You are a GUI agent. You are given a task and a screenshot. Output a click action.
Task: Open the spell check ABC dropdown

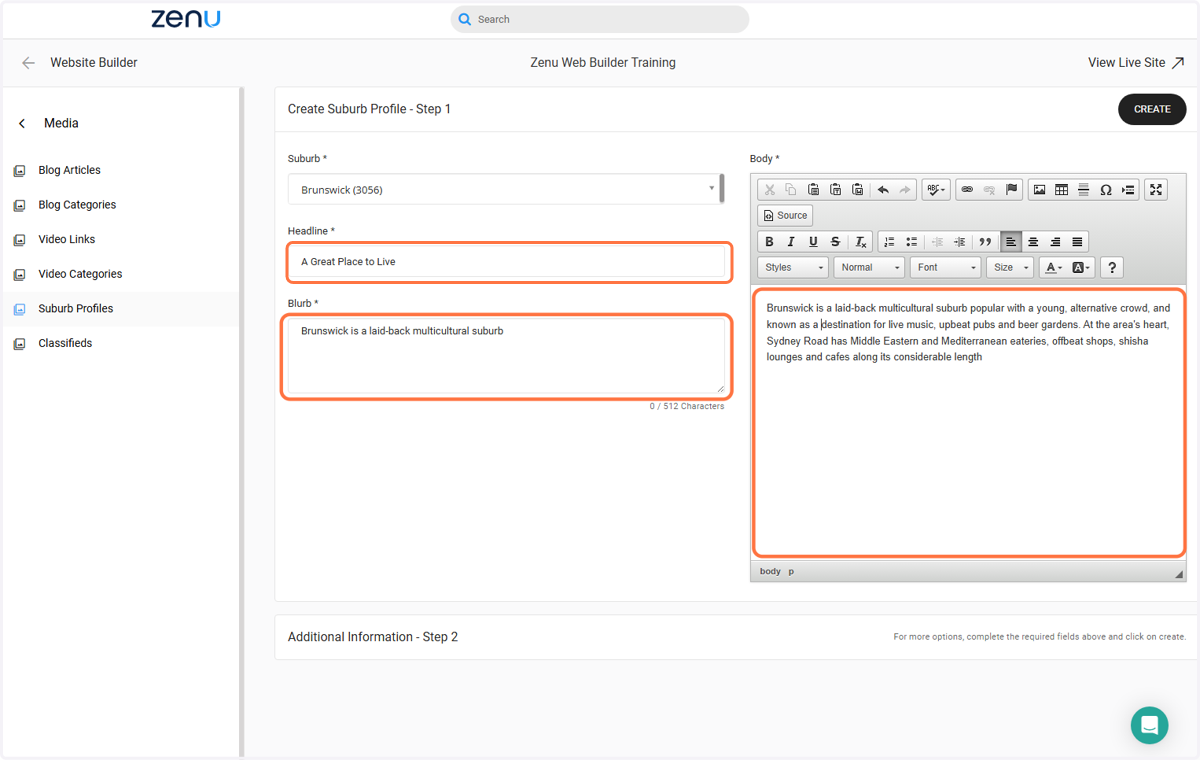tap(936, 190)
